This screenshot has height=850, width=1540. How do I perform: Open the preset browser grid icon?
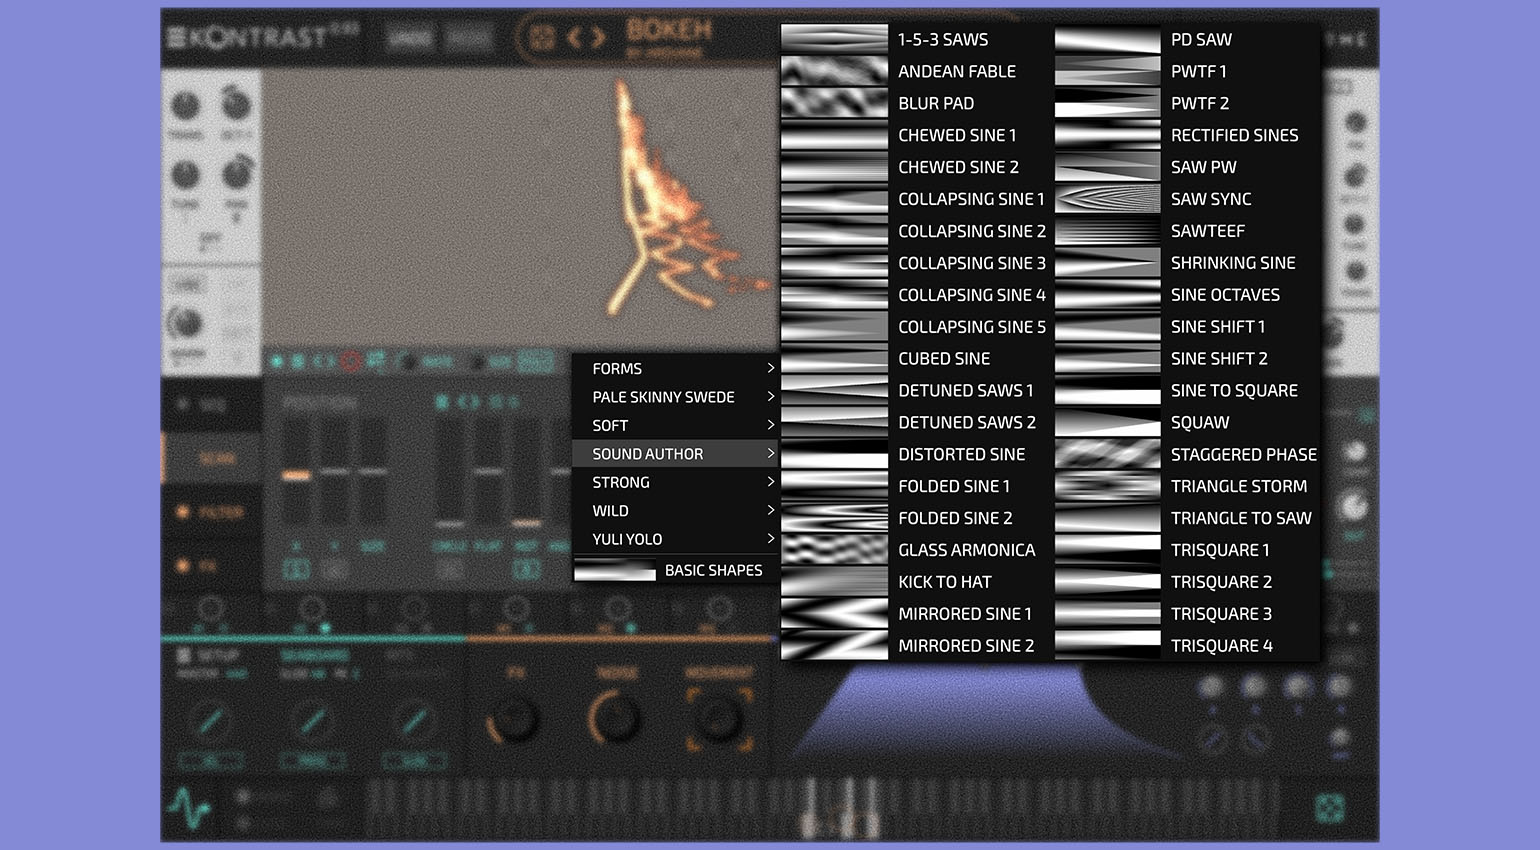541,38
